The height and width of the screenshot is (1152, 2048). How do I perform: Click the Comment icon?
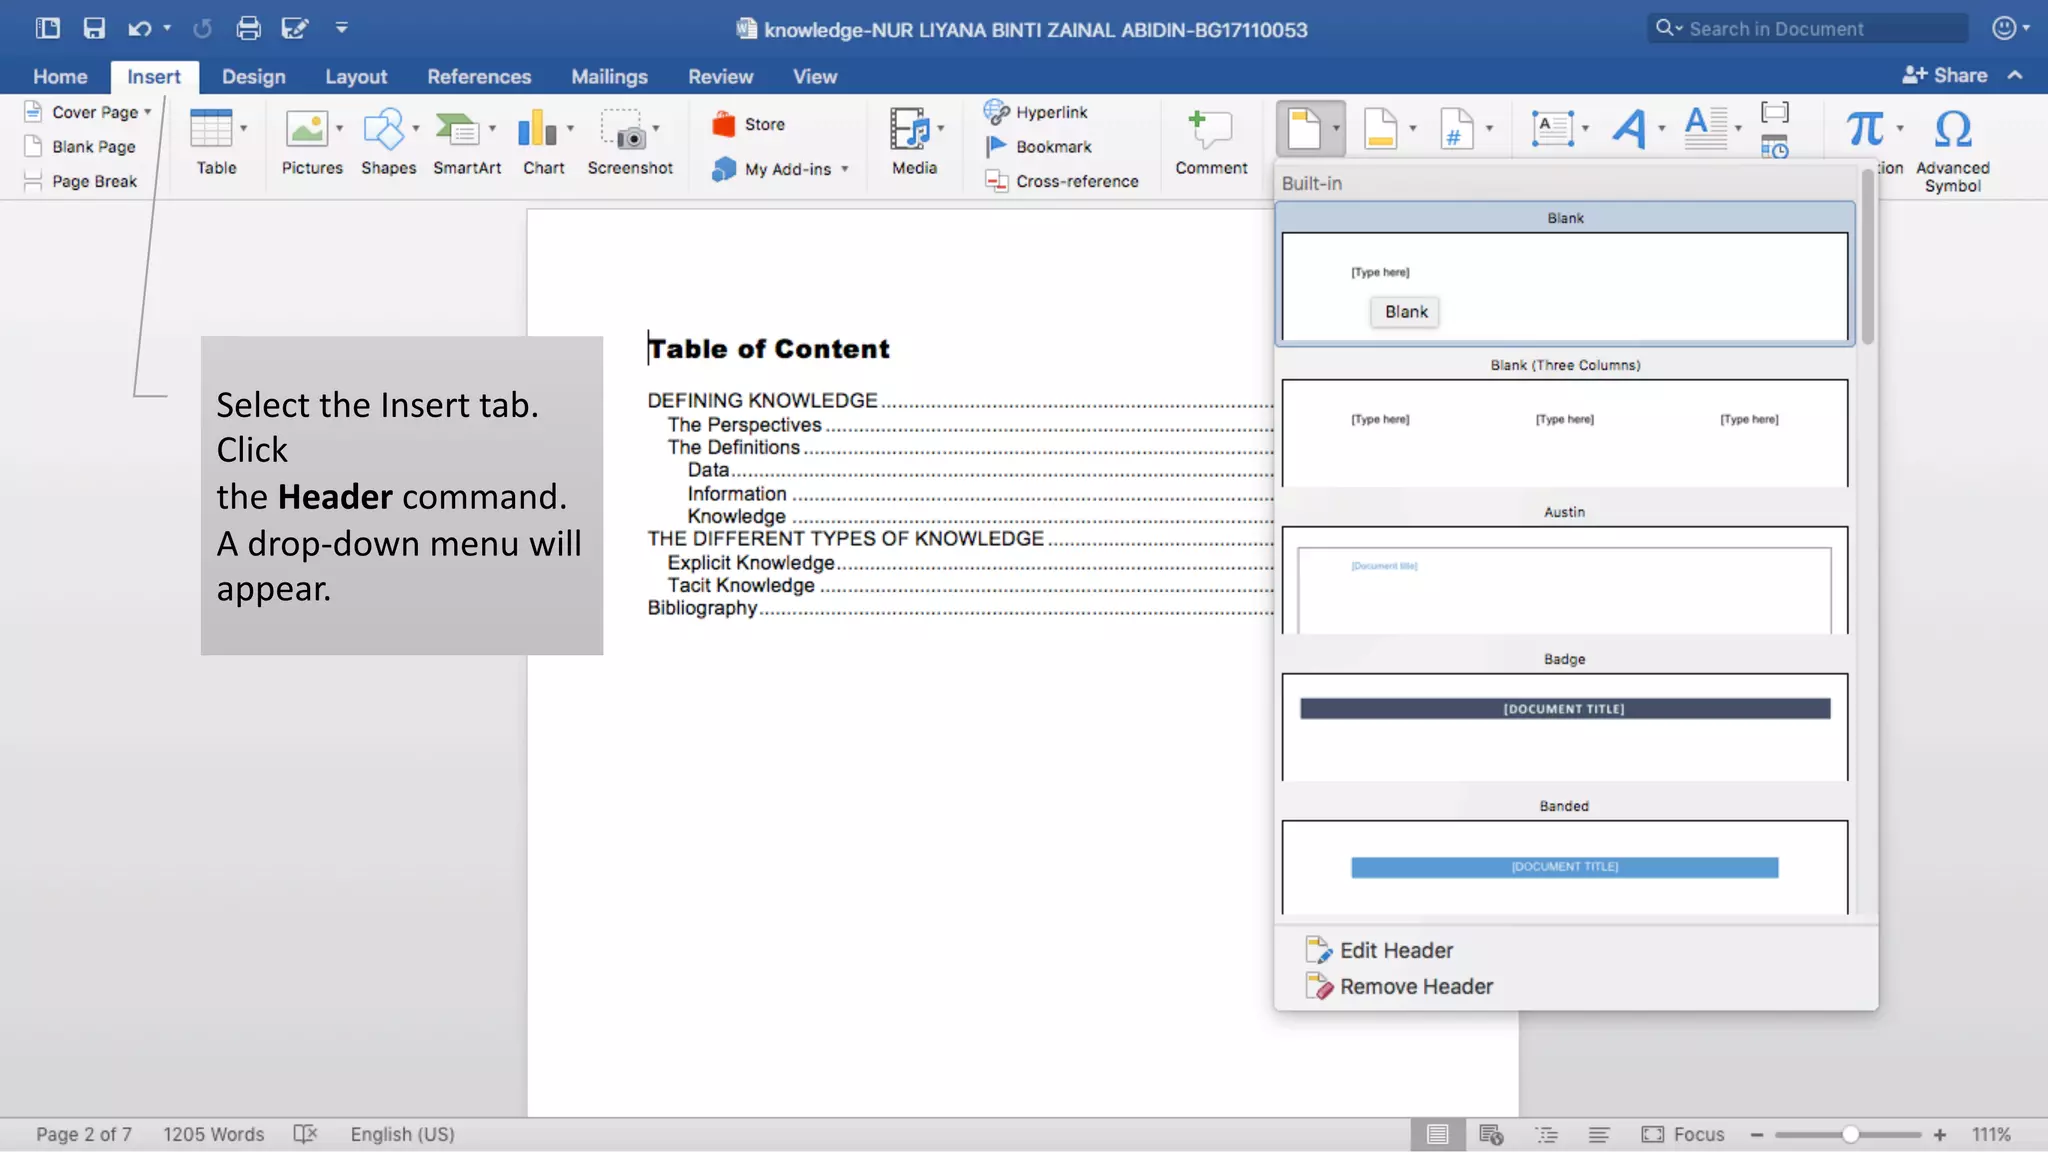[x=1210, y=130]
